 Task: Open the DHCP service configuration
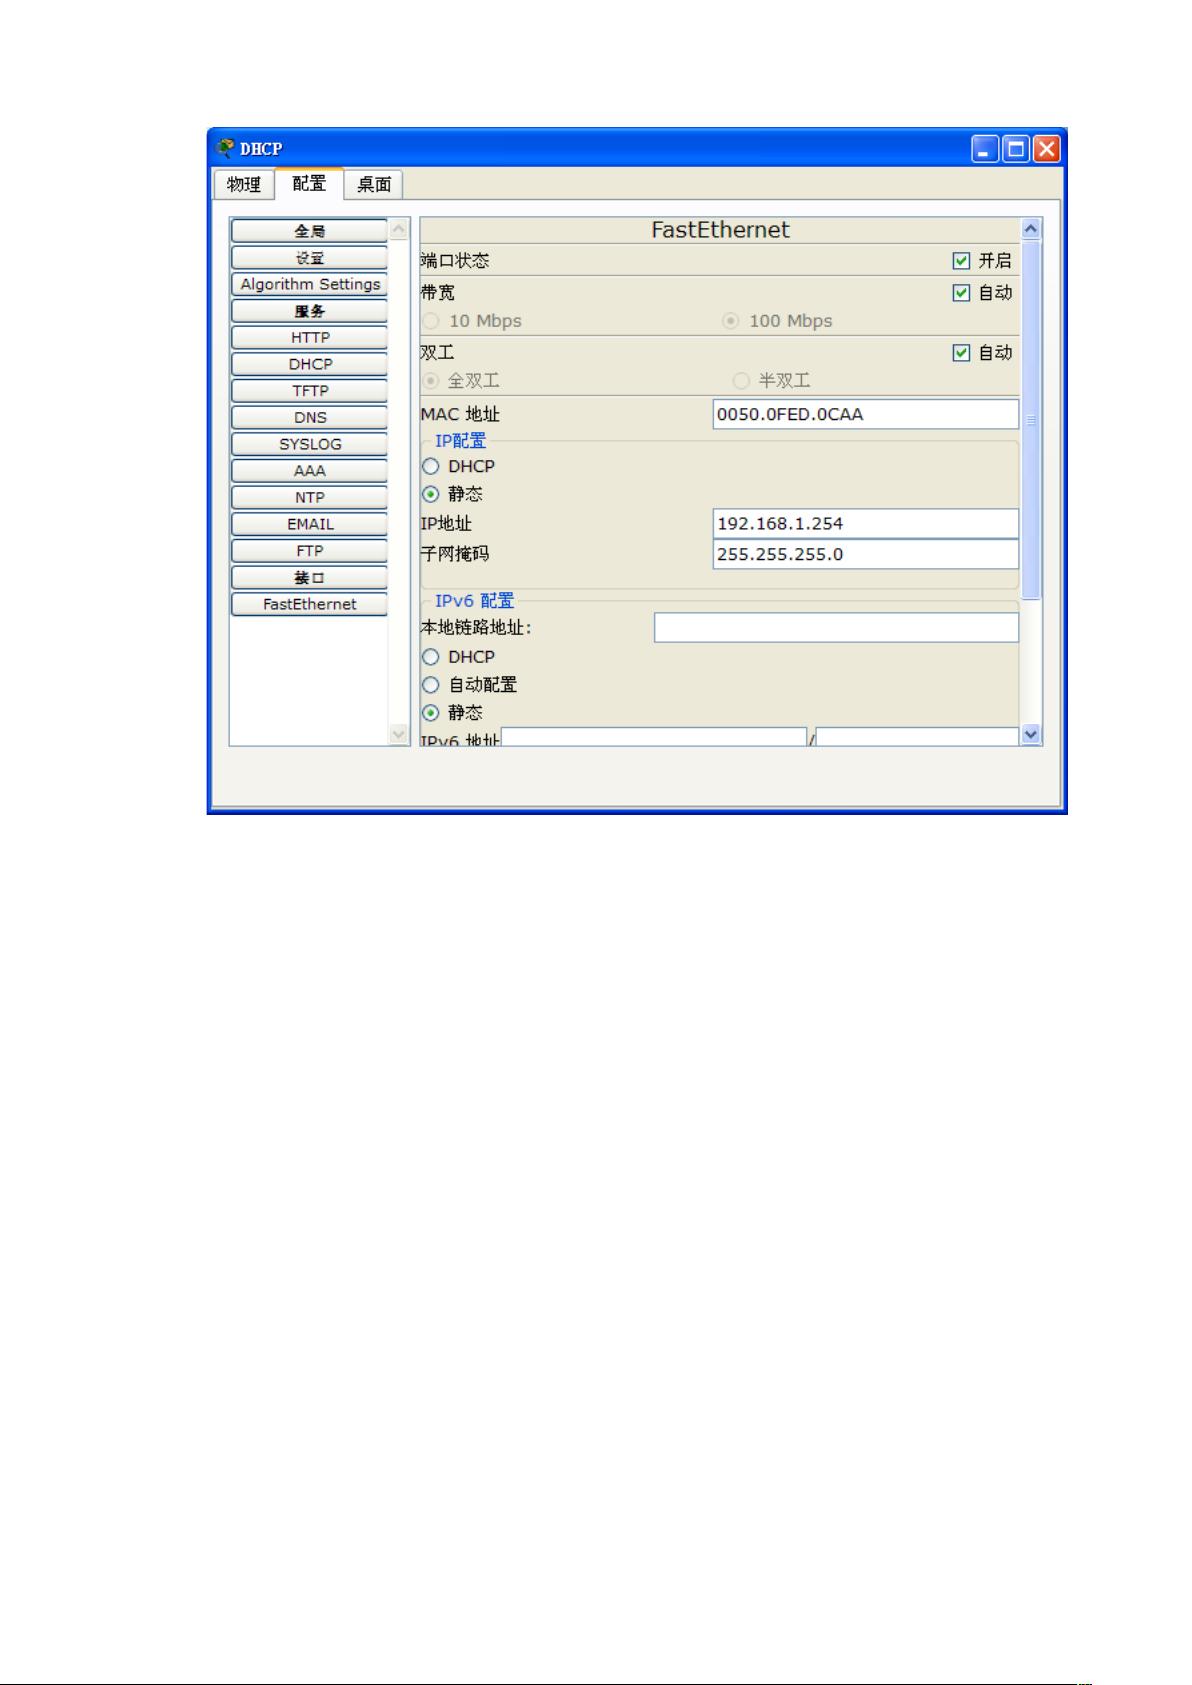coord(309,364)
